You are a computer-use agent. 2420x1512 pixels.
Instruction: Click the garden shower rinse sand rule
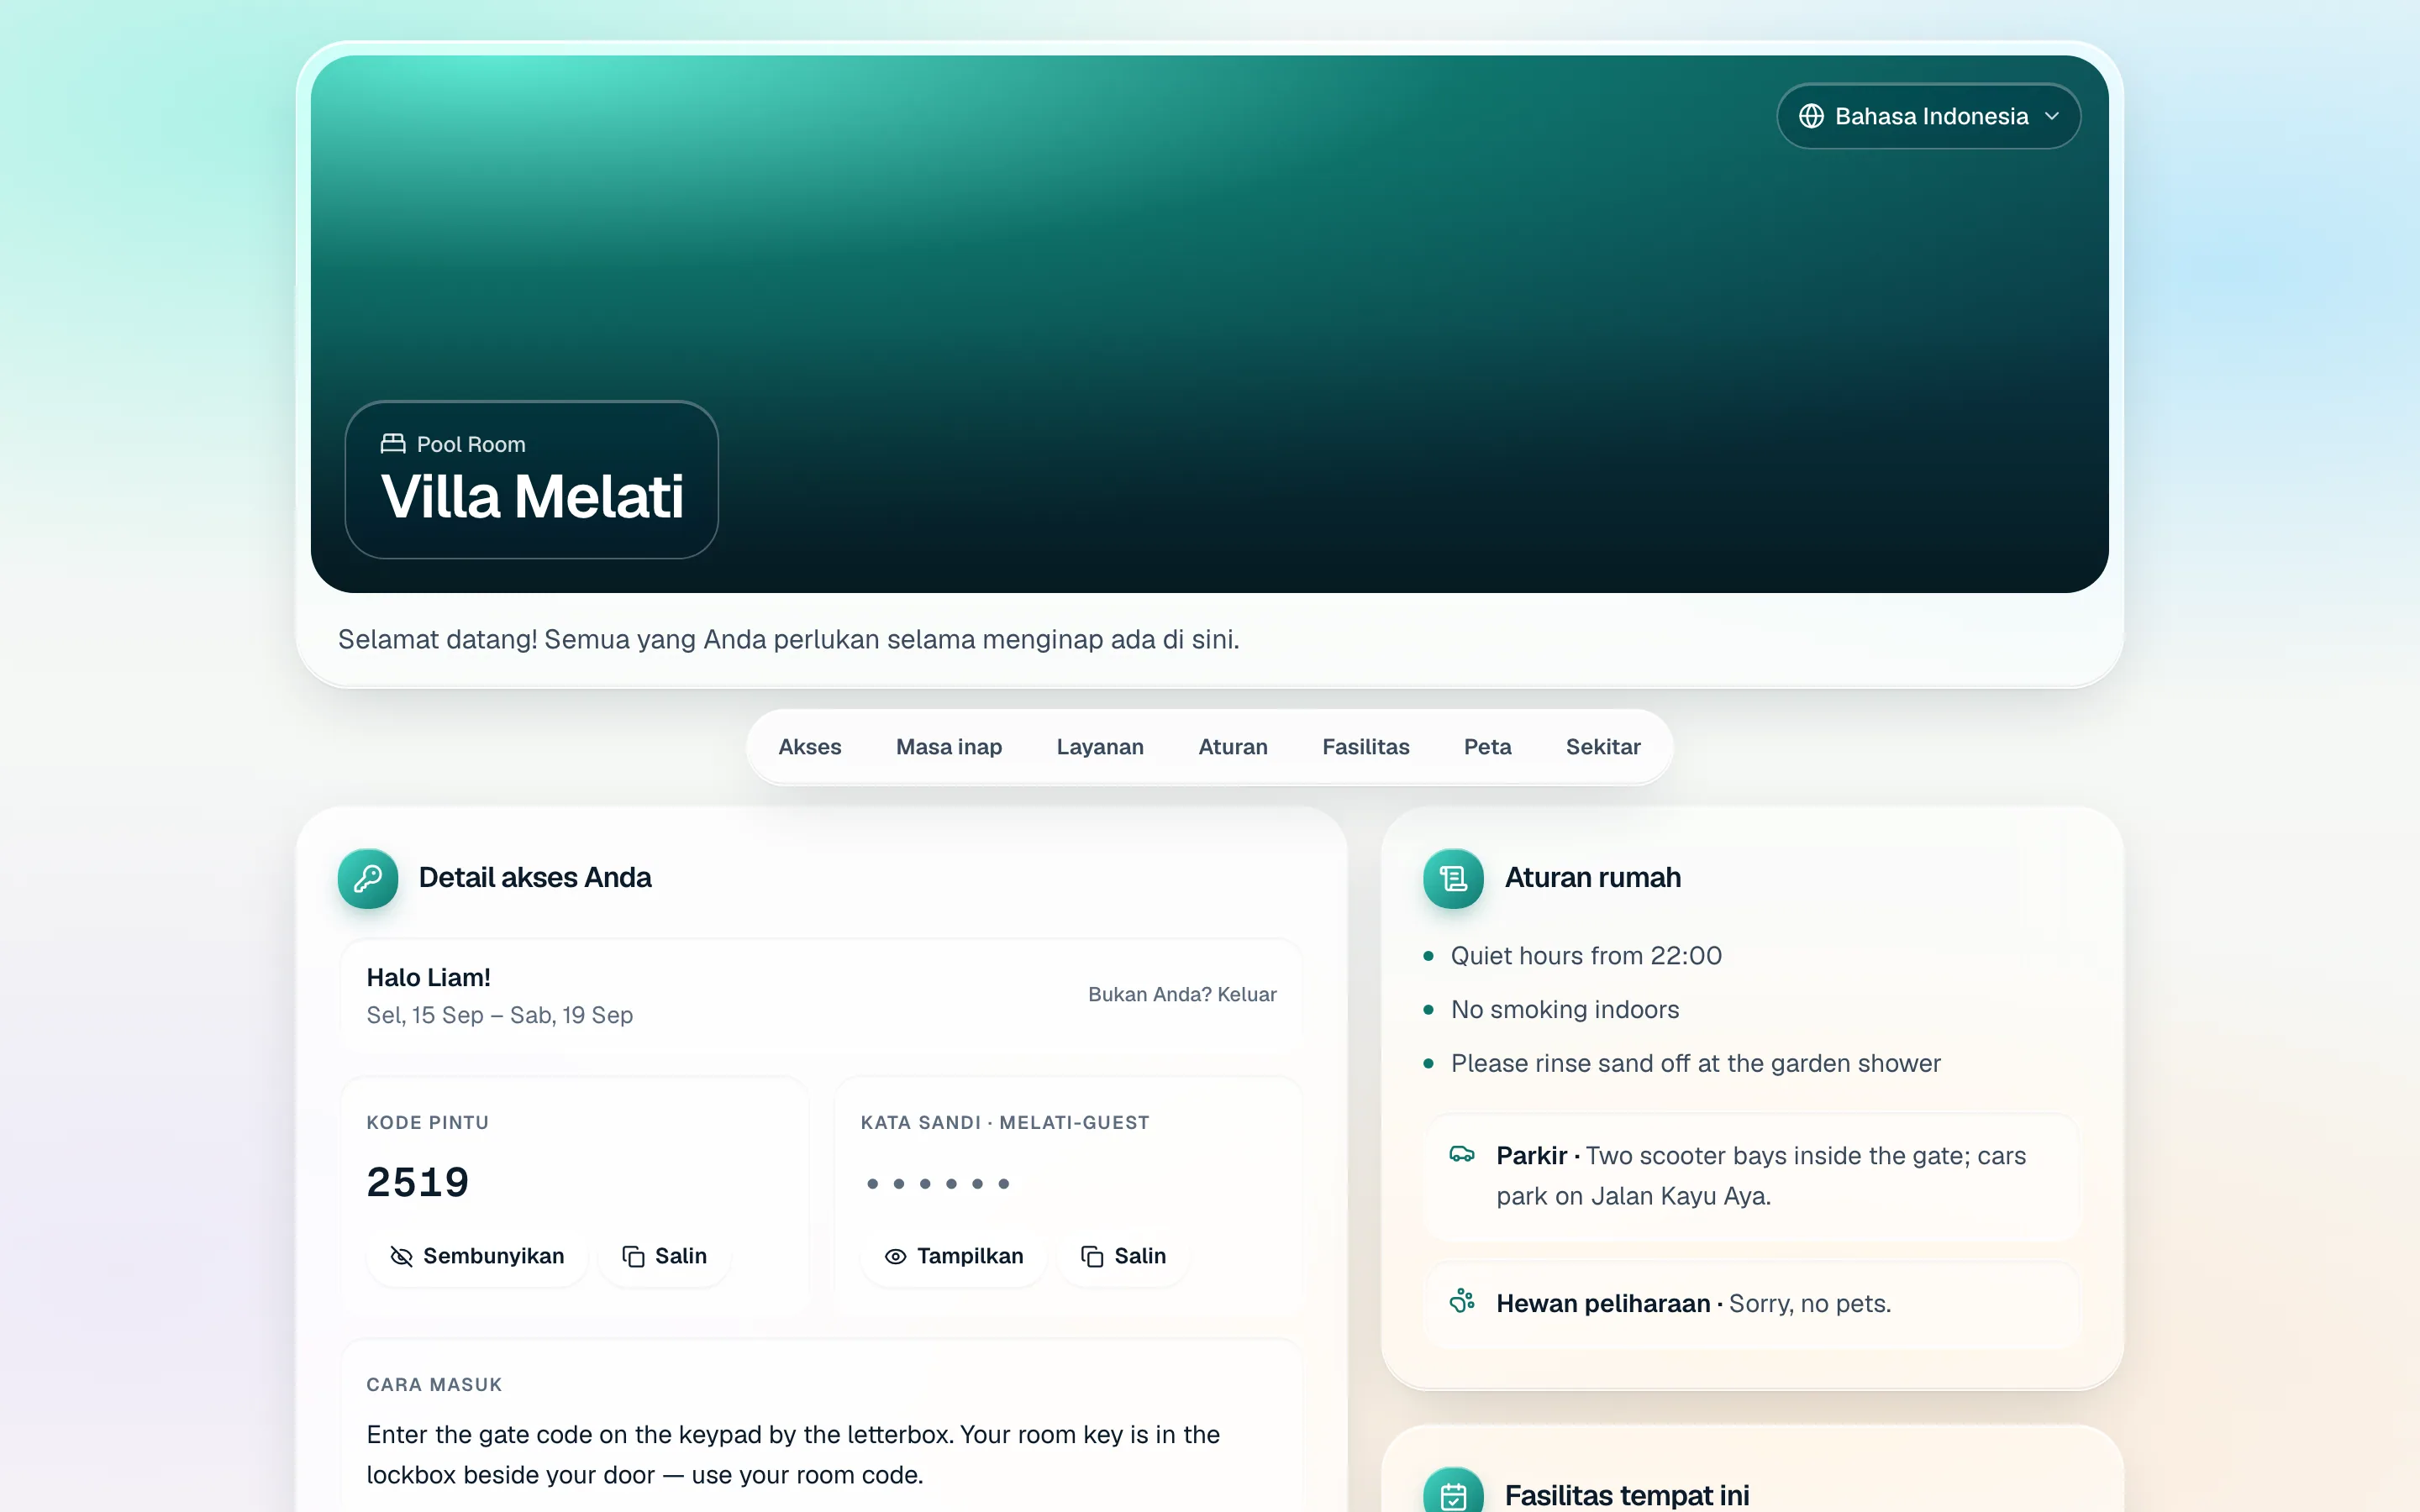[x=1695, y=1064]
